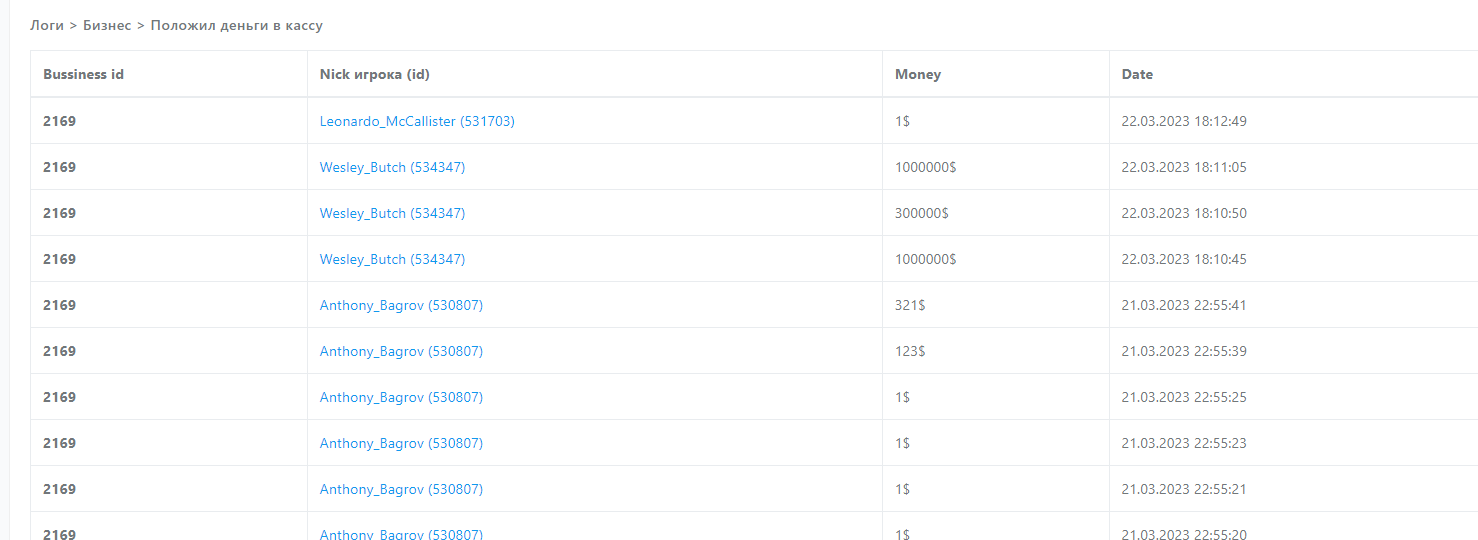The width and height of the screenshot is (1478, 540).
Task: Click Anthony_Bagrov link dated 22:55:23
Action: [x=401, y=443]
